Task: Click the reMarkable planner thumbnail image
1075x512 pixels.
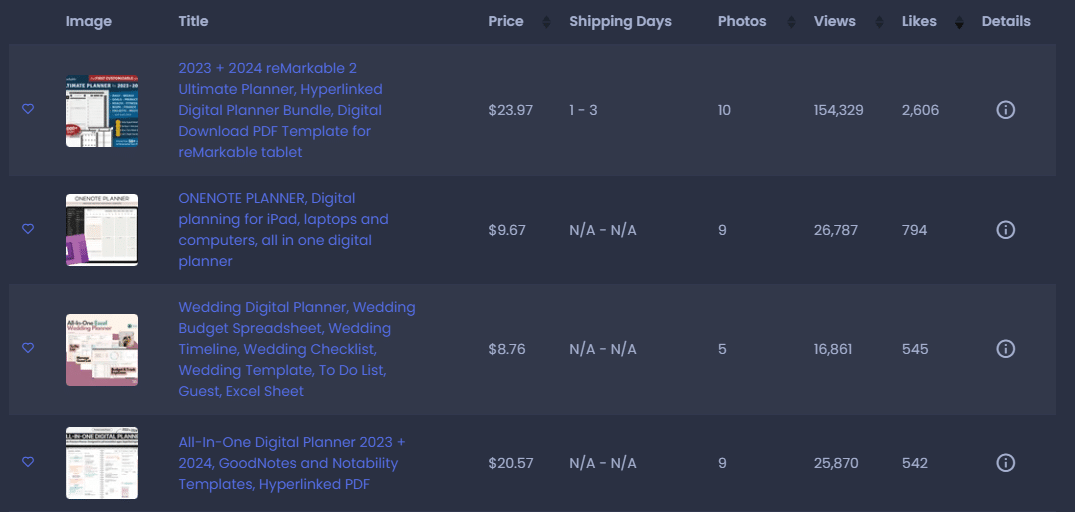Action: (102, 111)
